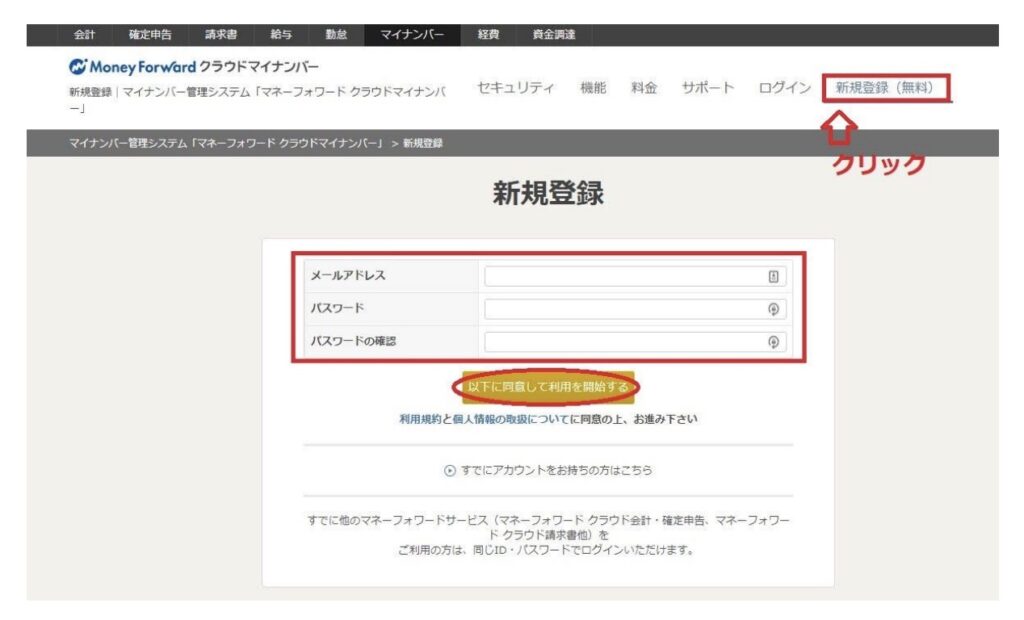Focus the メールアドレス input field
1024x620 pixels.
pyautogui.click(x=635, y=276)
